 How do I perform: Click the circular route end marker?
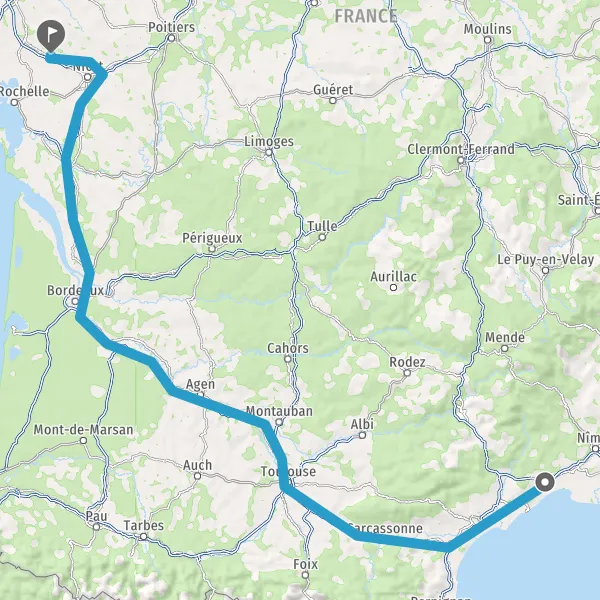[x=545, y=482]
